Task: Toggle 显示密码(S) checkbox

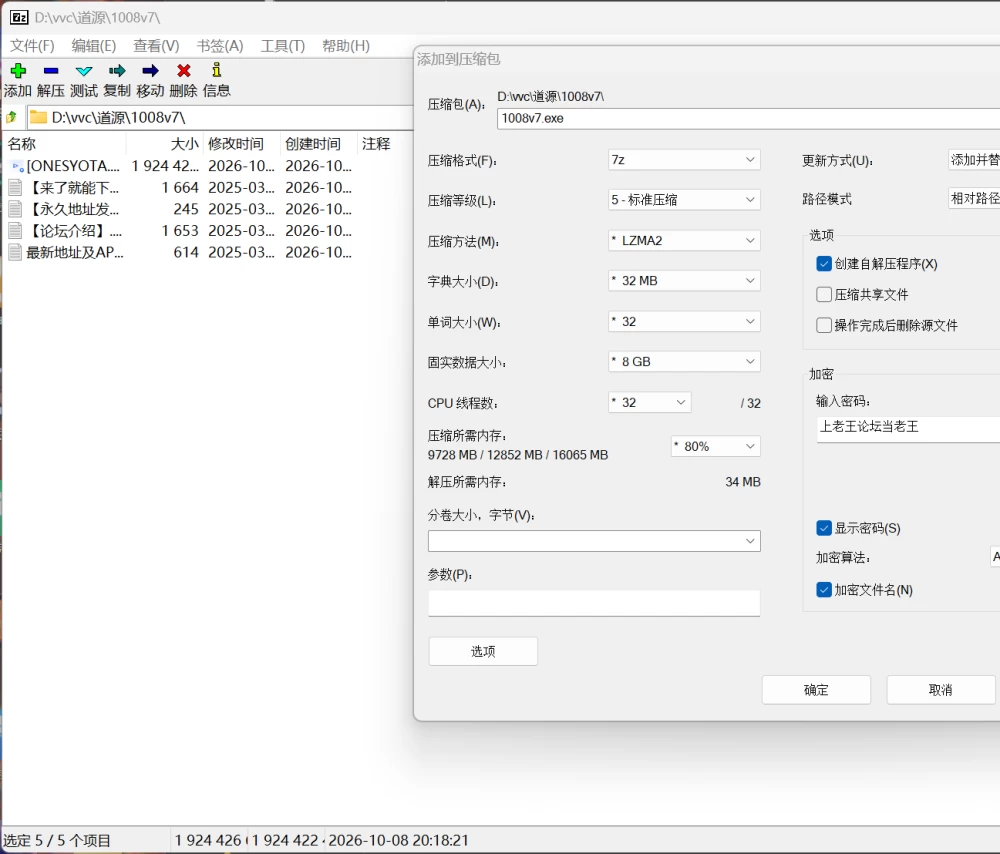Action: click(x=824, y=528)
